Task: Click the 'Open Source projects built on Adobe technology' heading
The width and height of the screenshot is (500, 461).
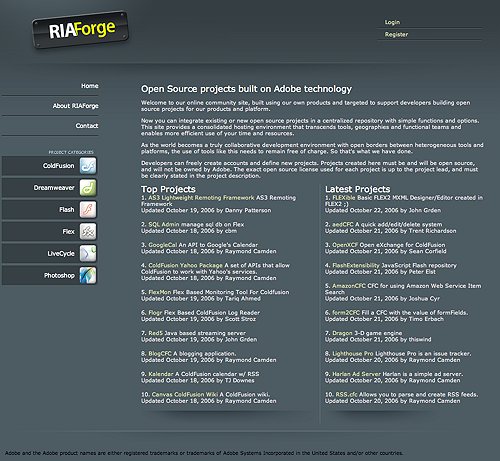Action: (246, 89)
